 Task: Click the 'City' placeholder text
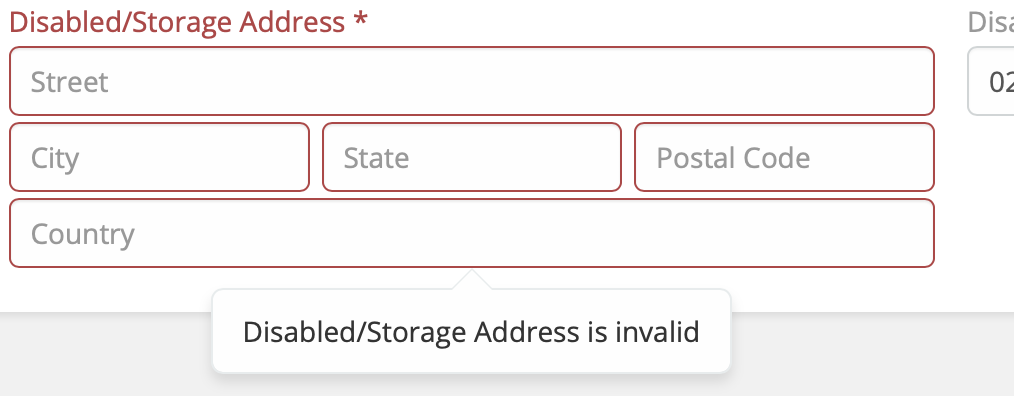55,159
